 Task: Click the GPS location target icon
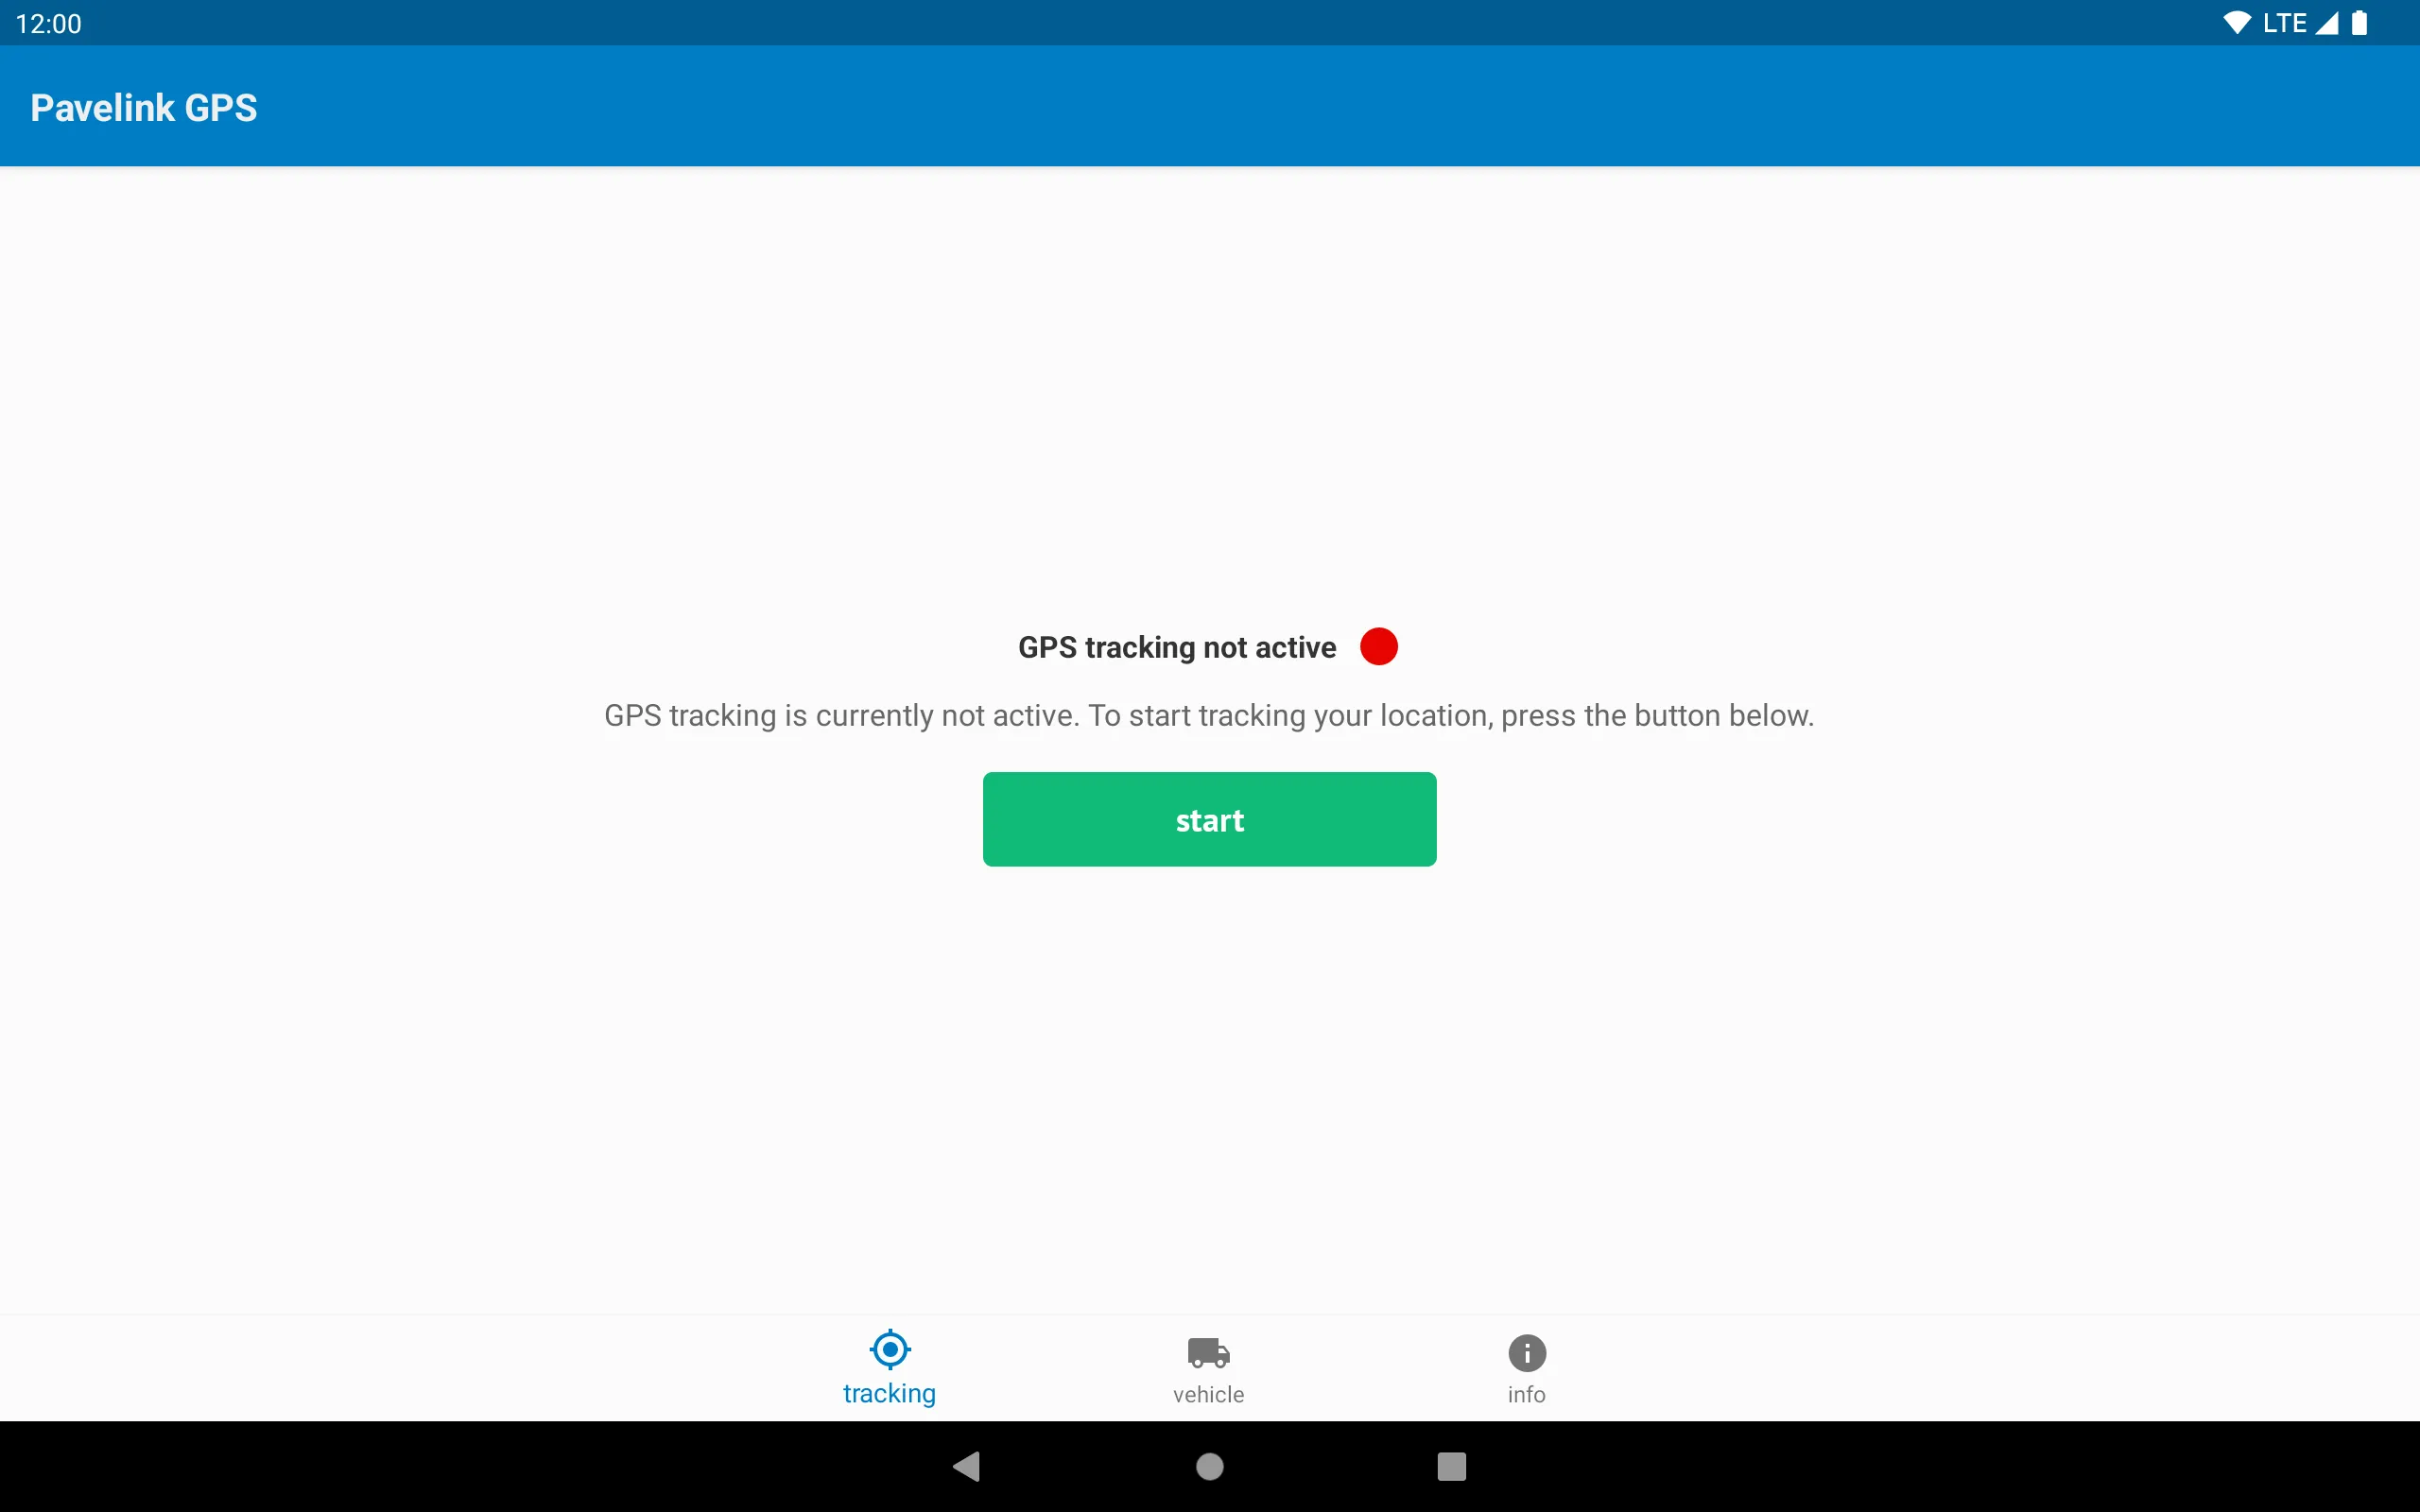point(889,1349)
